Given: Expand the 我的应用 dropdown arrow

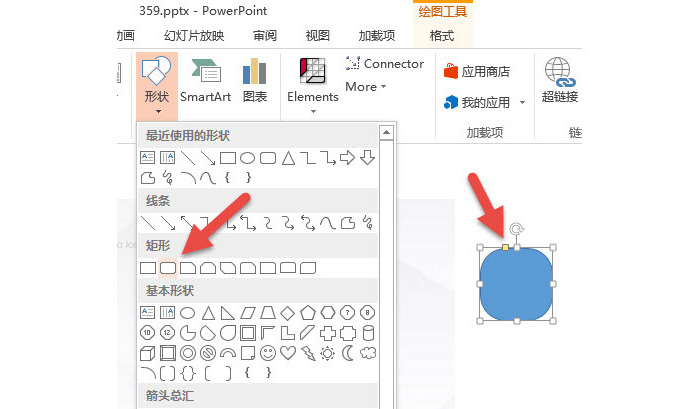Looking at the screenshot, I should click(522, 103).
